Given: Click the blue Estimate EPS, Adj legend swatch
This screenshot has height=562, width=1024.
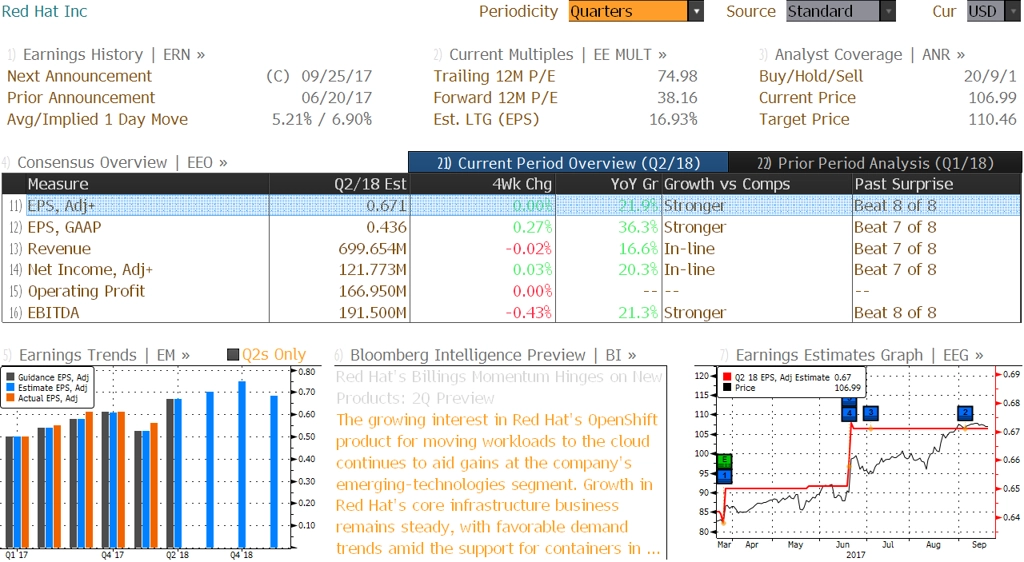Looking at the screenshot, I should tap(10, 388).
